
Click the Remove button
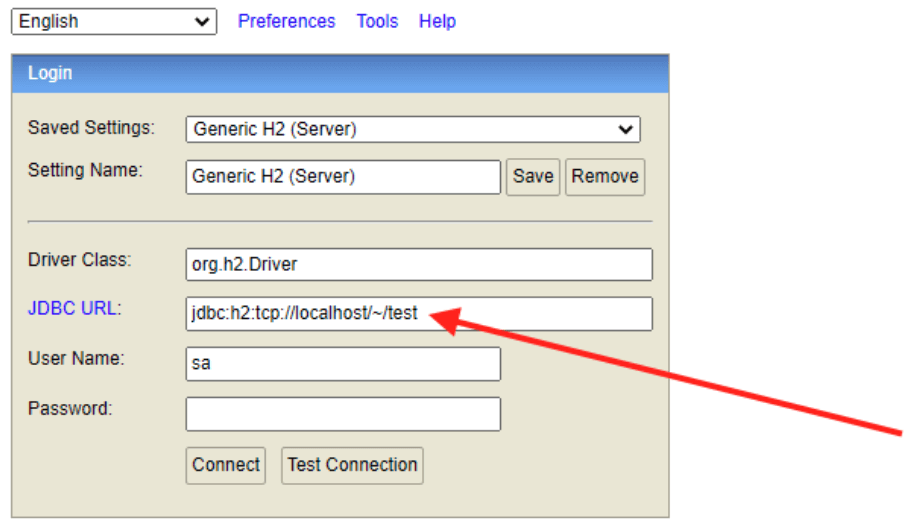605,177
